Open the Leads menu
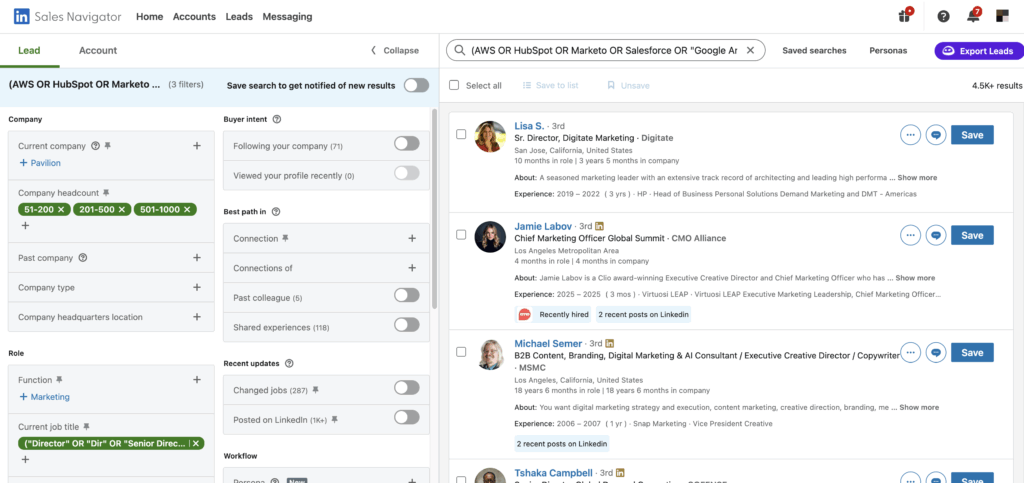1024x483 pixels. click(239, 16)
